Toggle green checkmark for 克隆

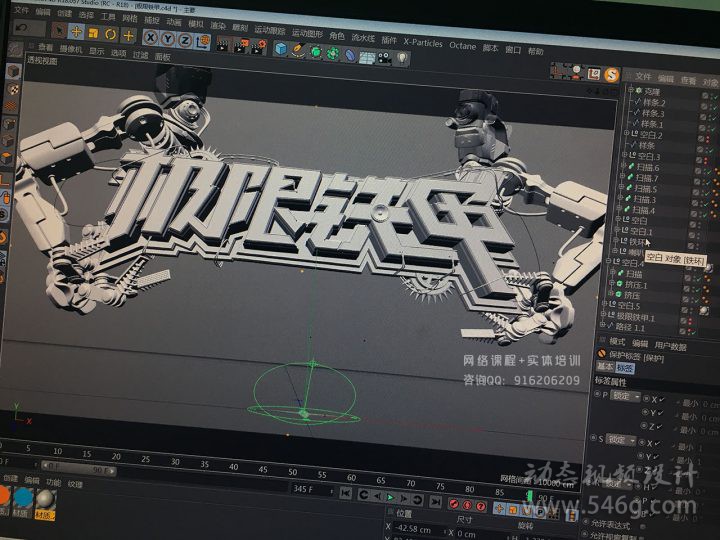pyautogui.click(x=714, y=97)
